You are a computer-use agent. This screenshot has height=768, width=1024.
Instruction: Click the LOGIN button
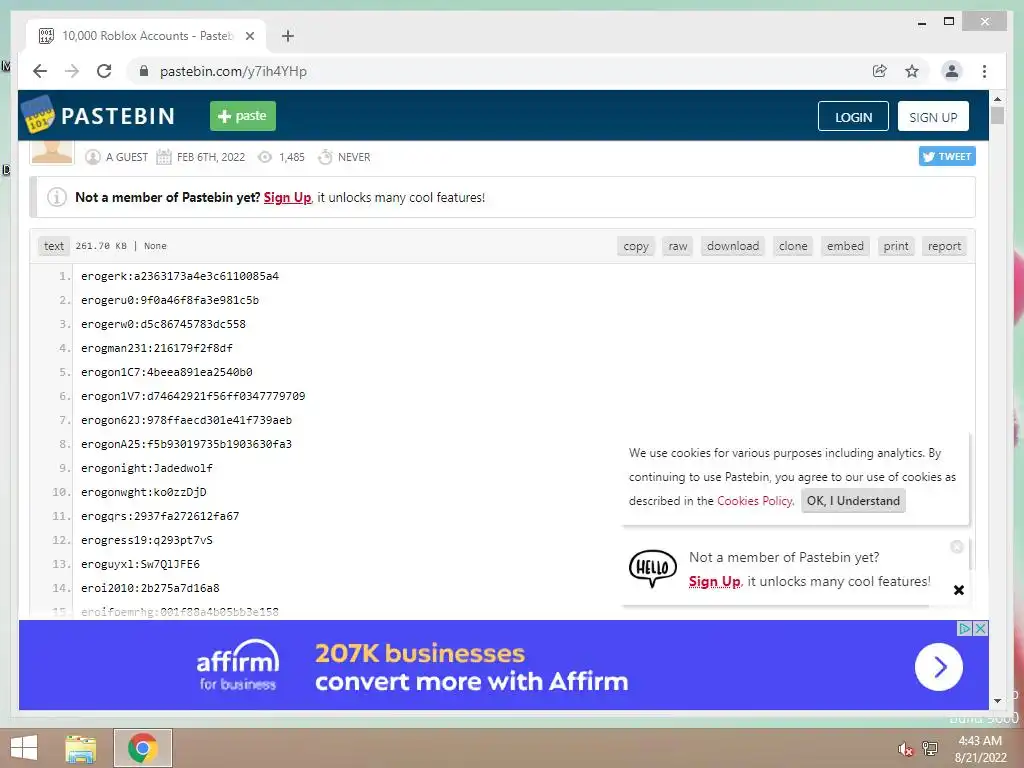853,116
